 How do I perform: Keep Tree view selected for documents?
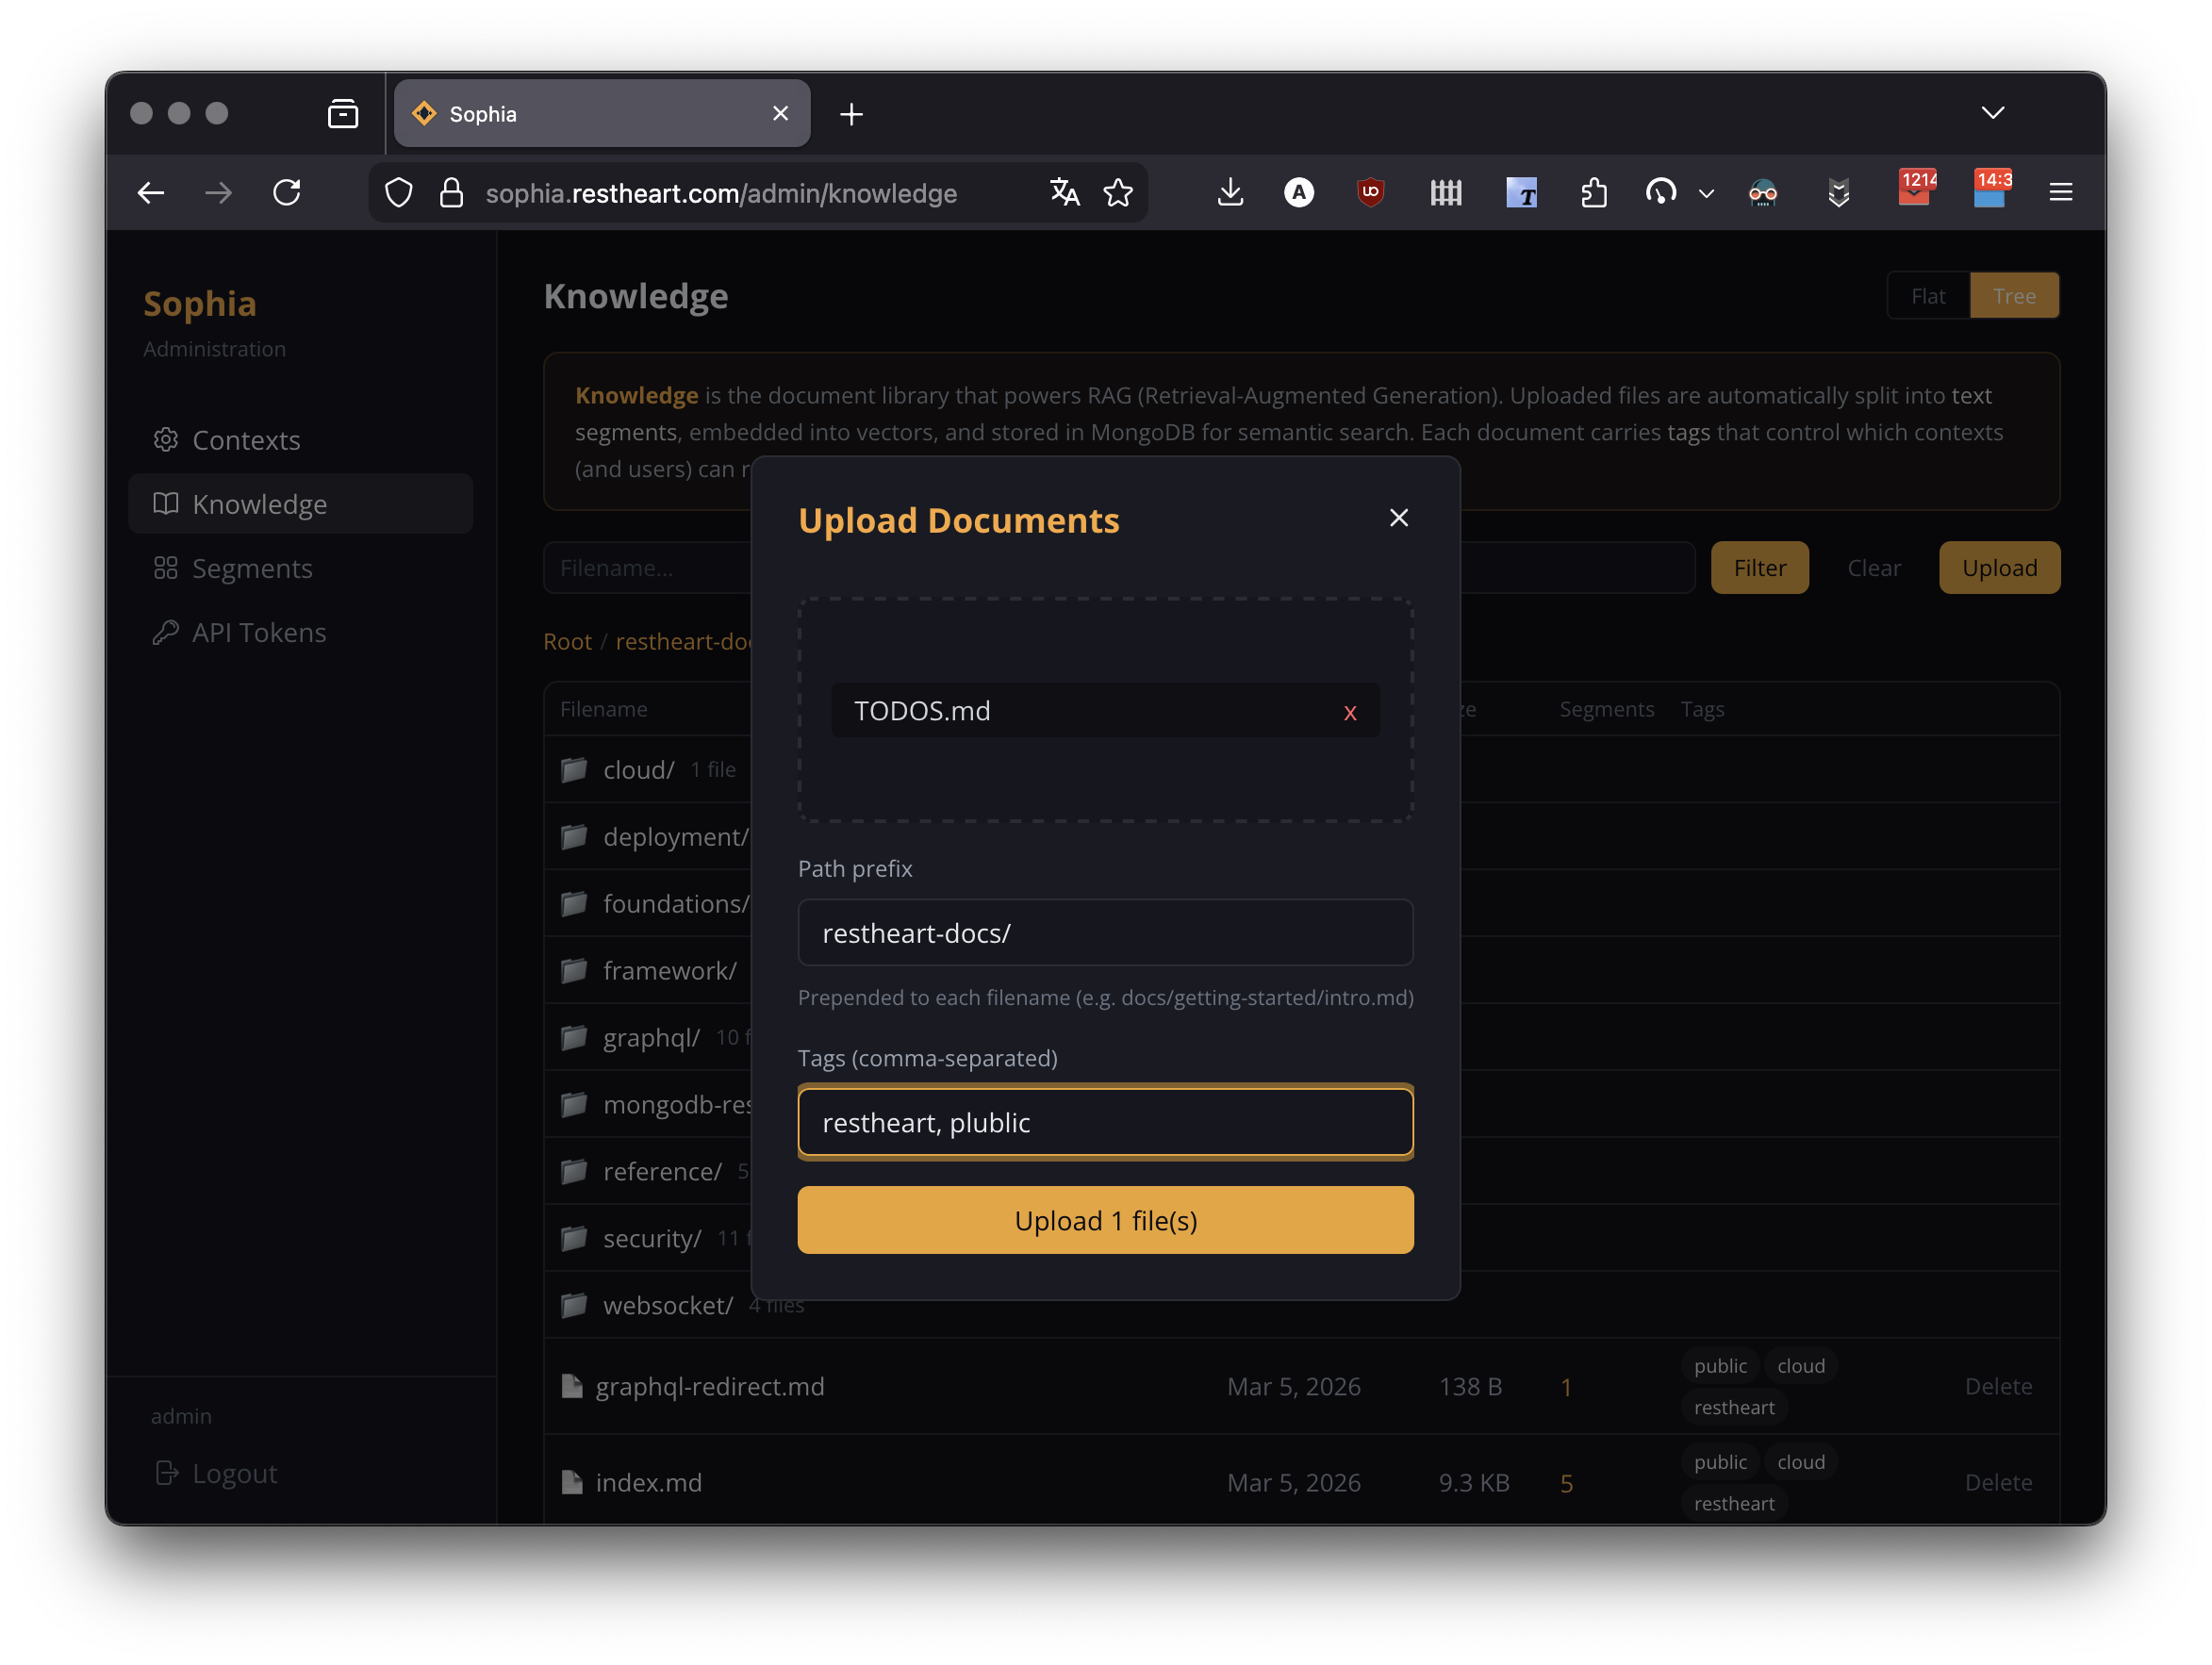[2015, 295]
